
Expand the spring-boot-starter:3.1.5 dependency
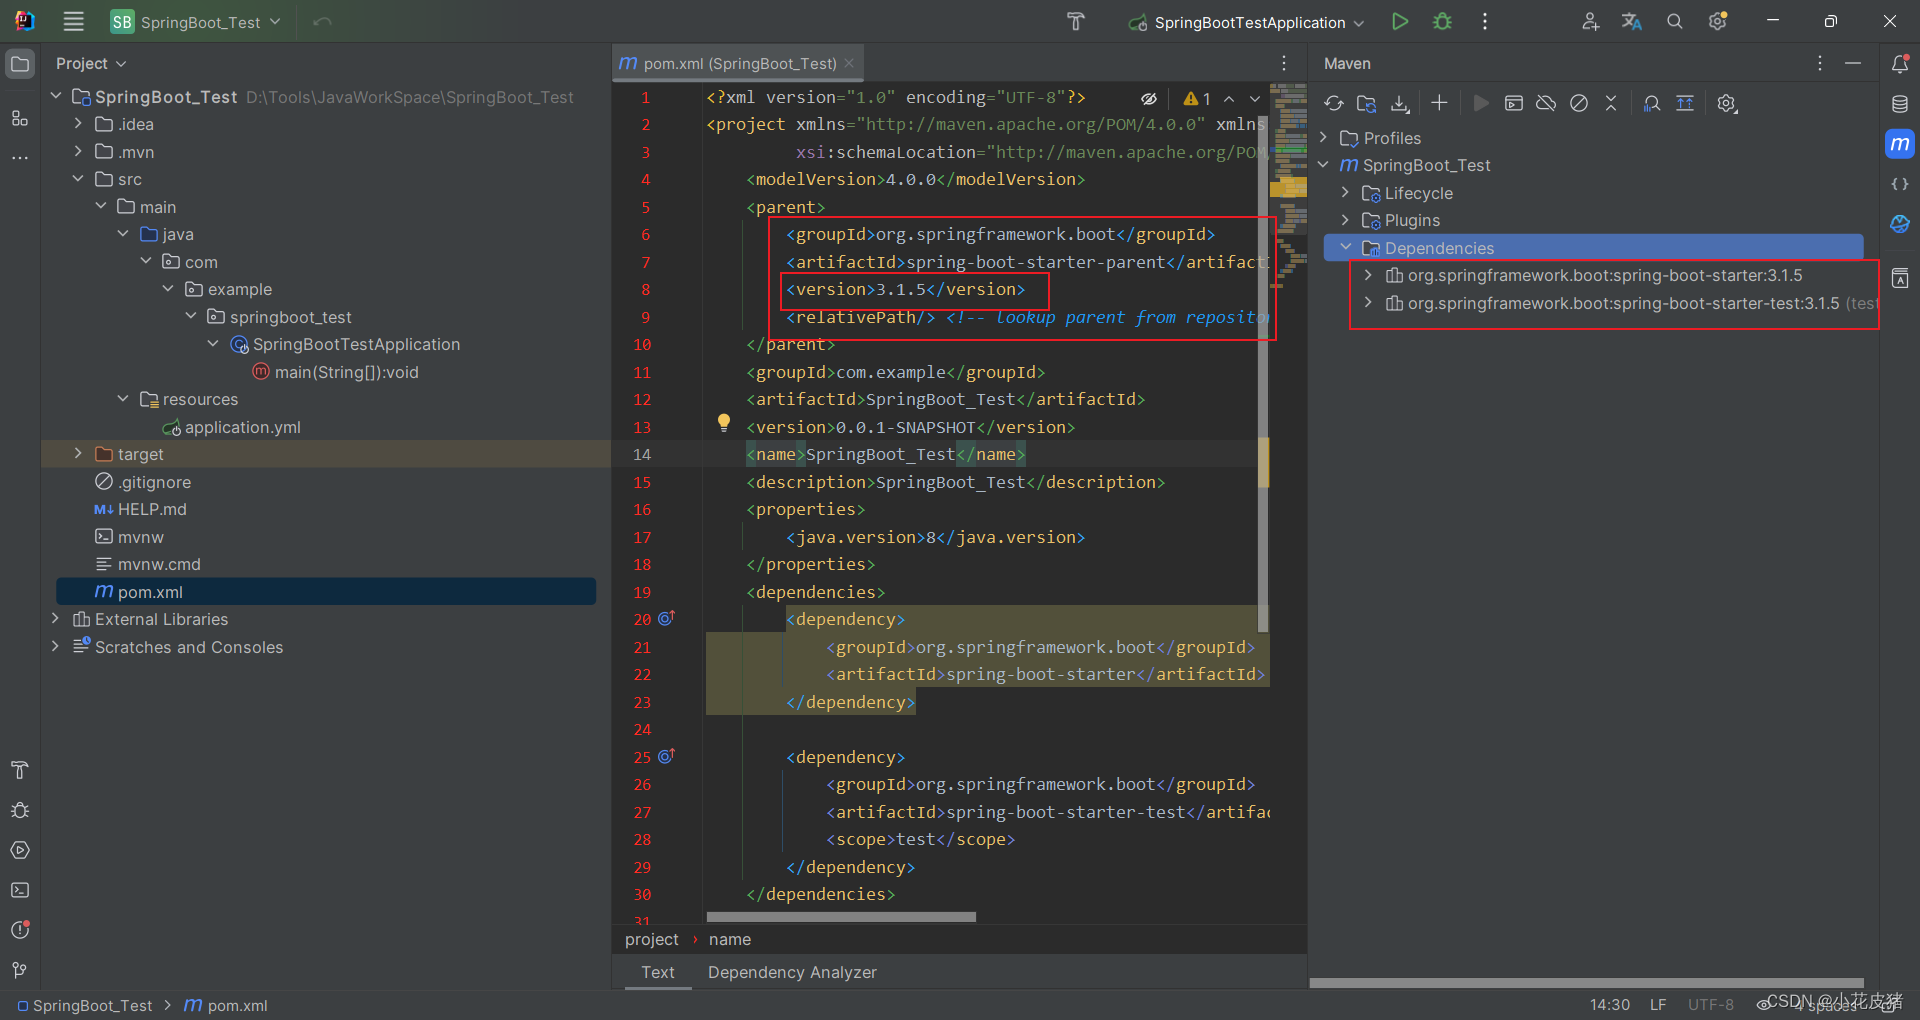coord(1368,275)
